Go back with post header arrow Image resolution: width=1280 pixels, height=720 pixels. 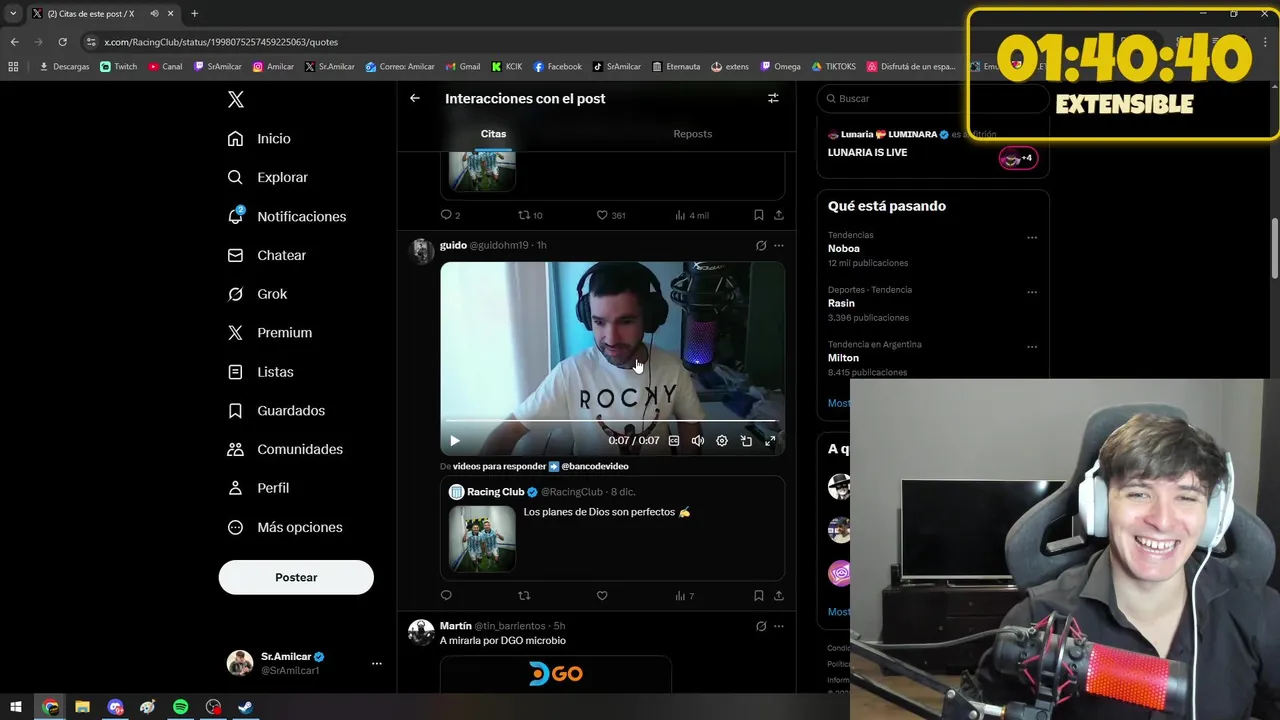point(415,98)
